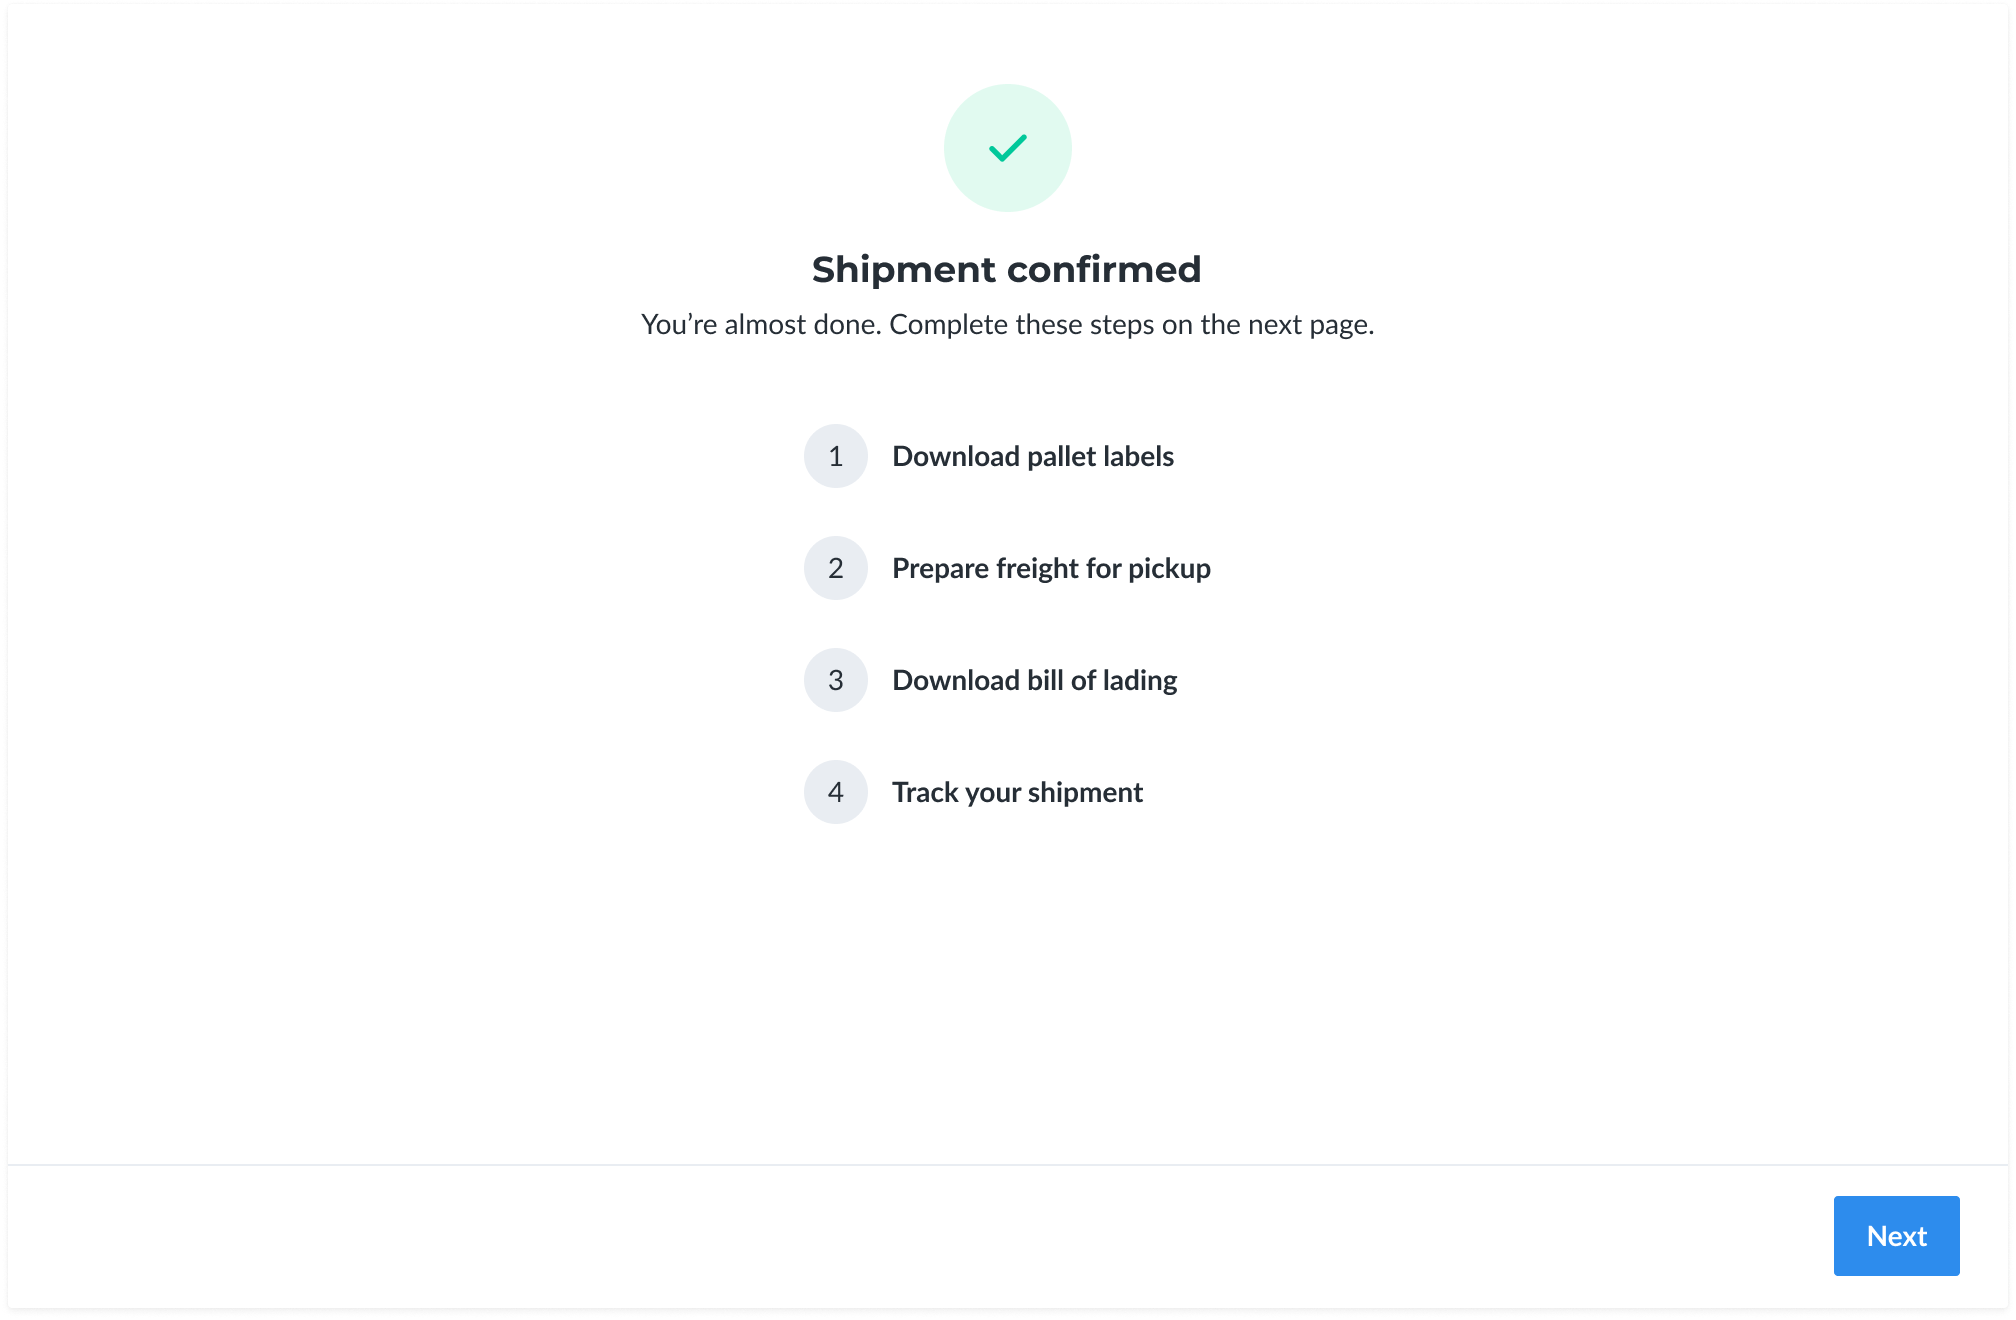Click the green checkmark success icon

[1008, 148]
